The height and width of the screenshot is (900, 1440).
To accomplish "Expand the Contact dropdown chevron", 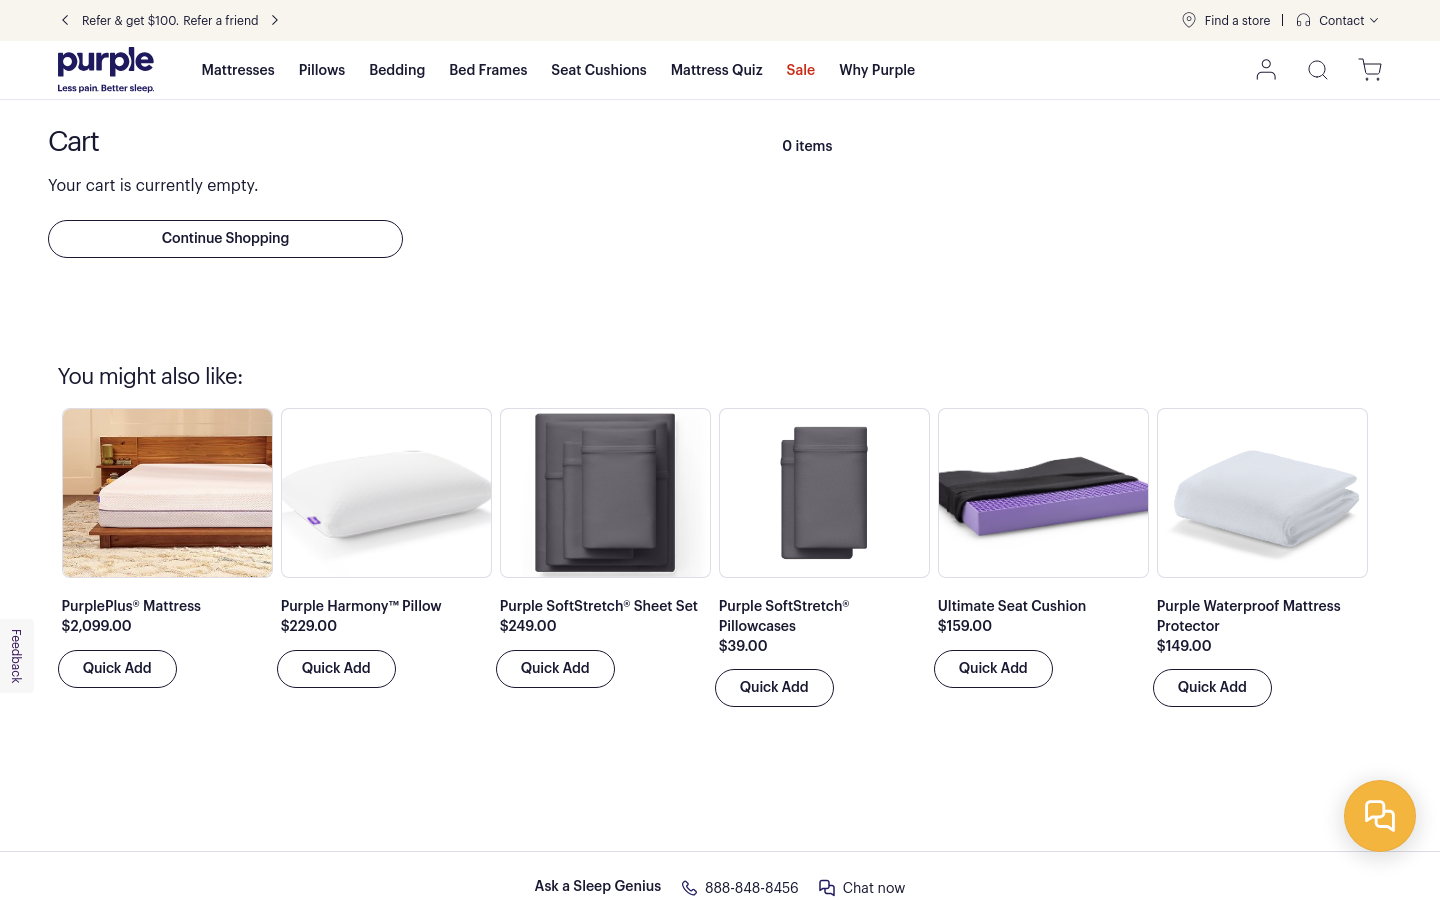I will tap(1374, 20).
